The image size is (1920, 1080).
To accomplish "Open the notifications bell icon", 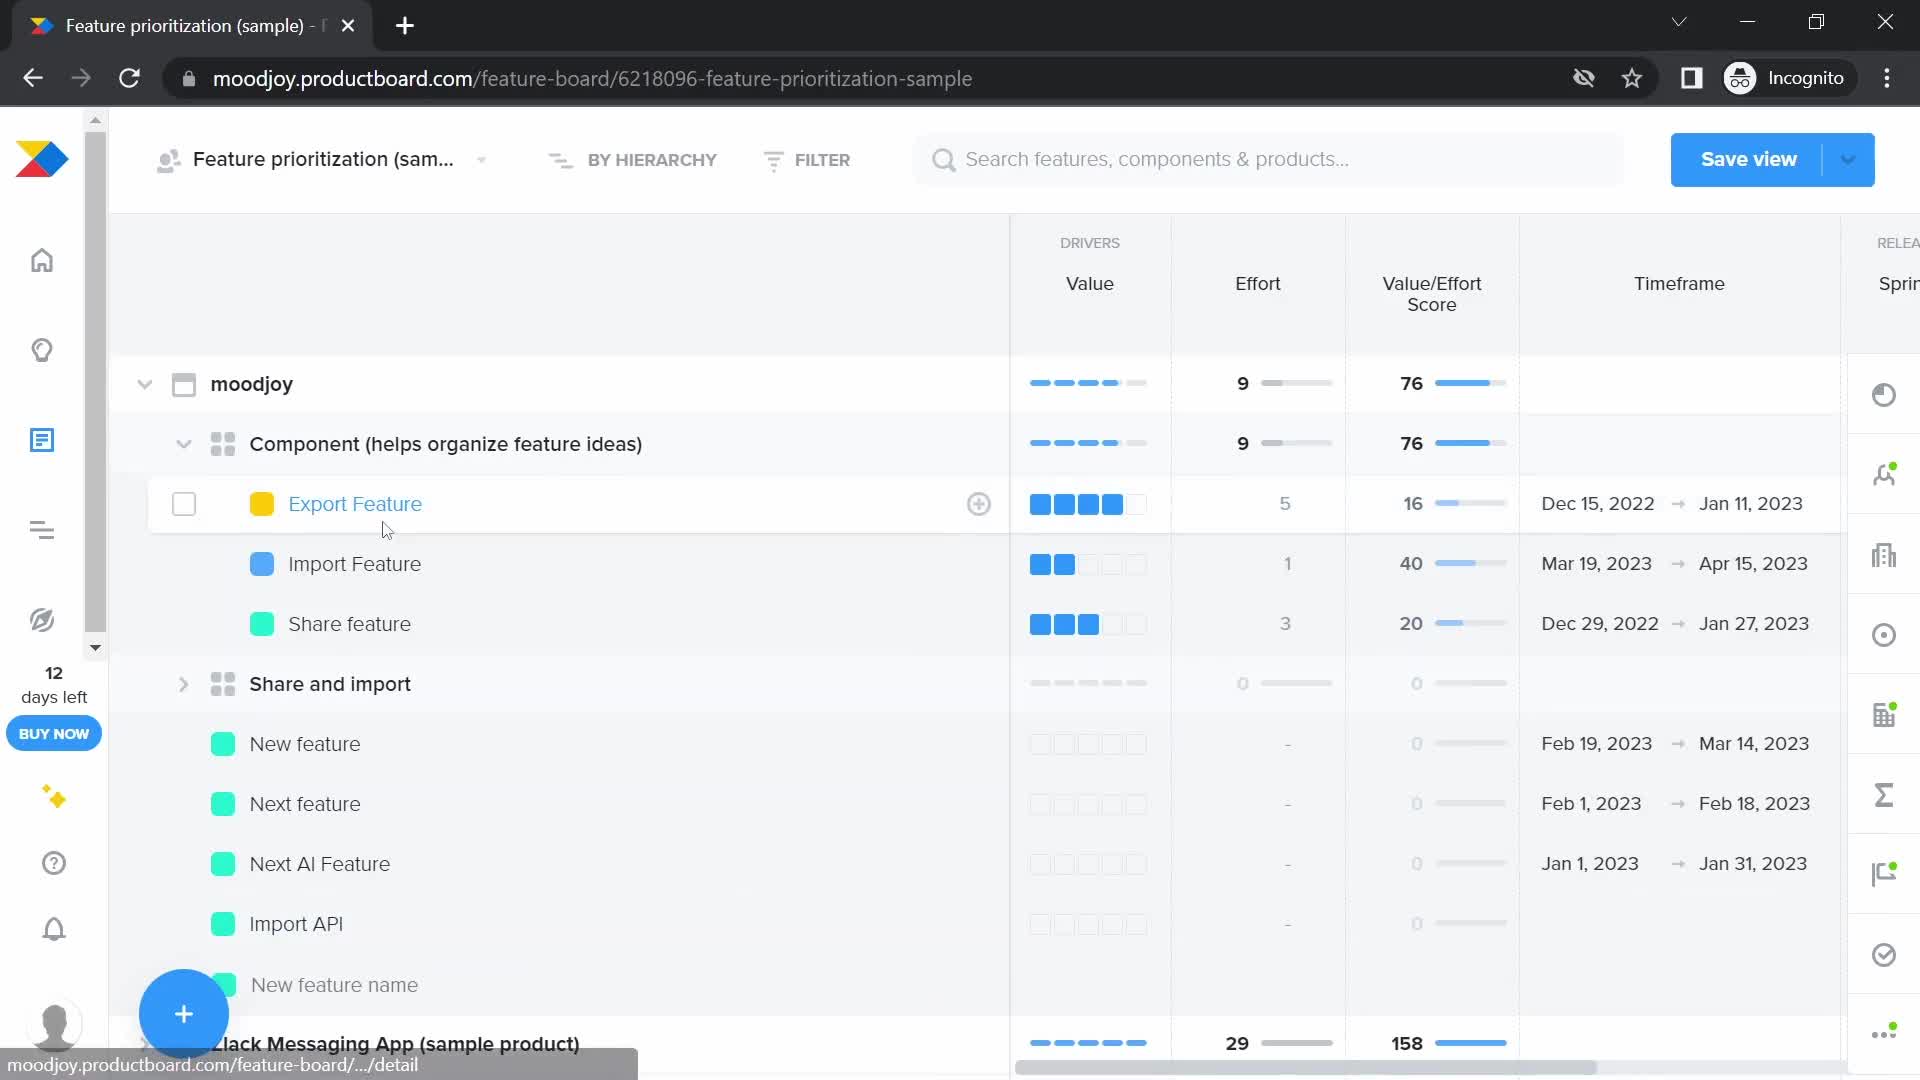I will [54, 929].
